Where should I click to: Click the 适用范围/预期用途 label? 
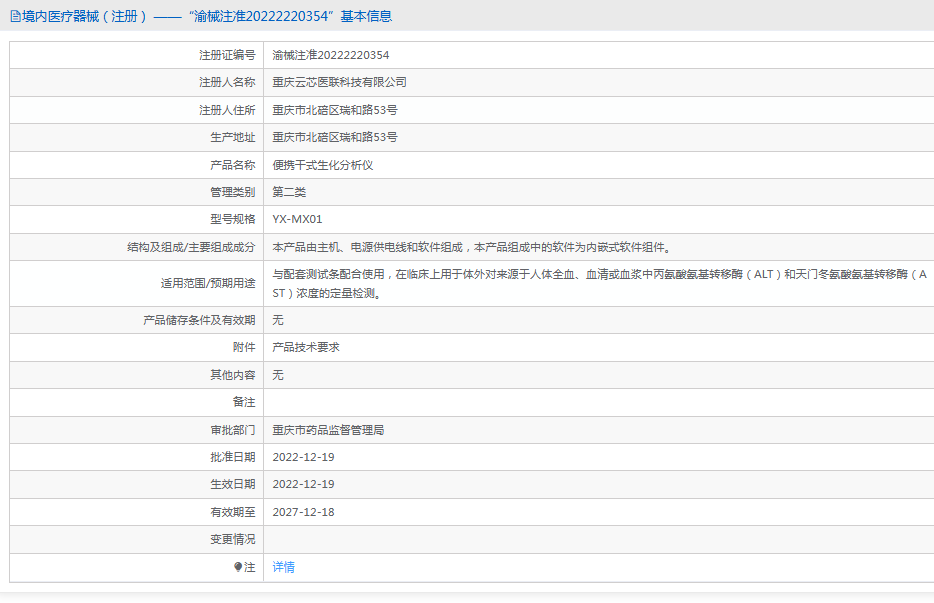[208, 283]
